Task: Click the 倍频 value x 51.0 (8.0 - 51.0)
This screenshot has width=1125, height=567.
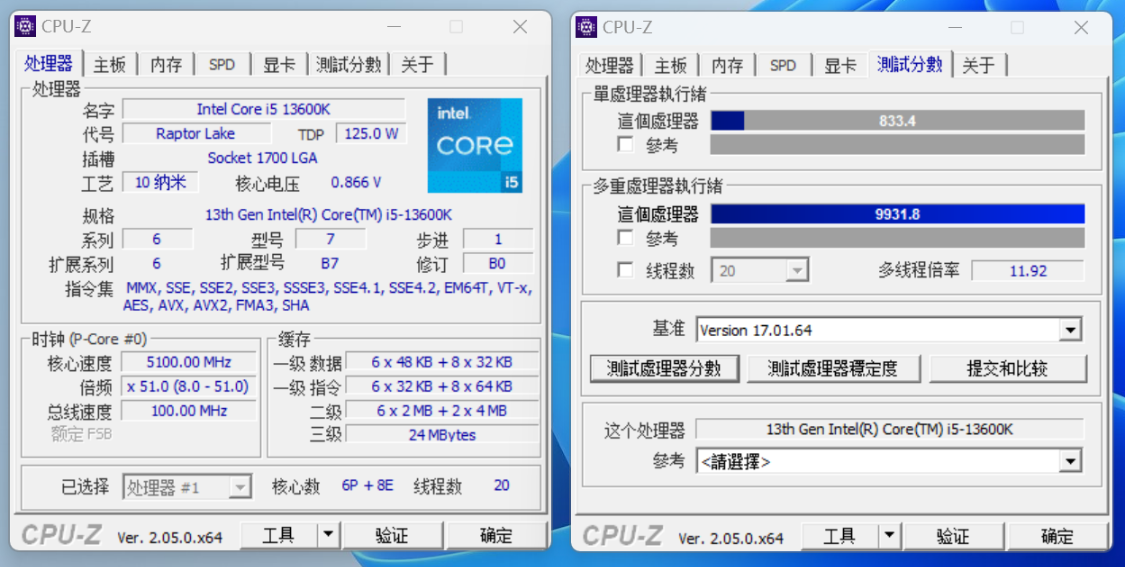Action: [x=189, y=386]
